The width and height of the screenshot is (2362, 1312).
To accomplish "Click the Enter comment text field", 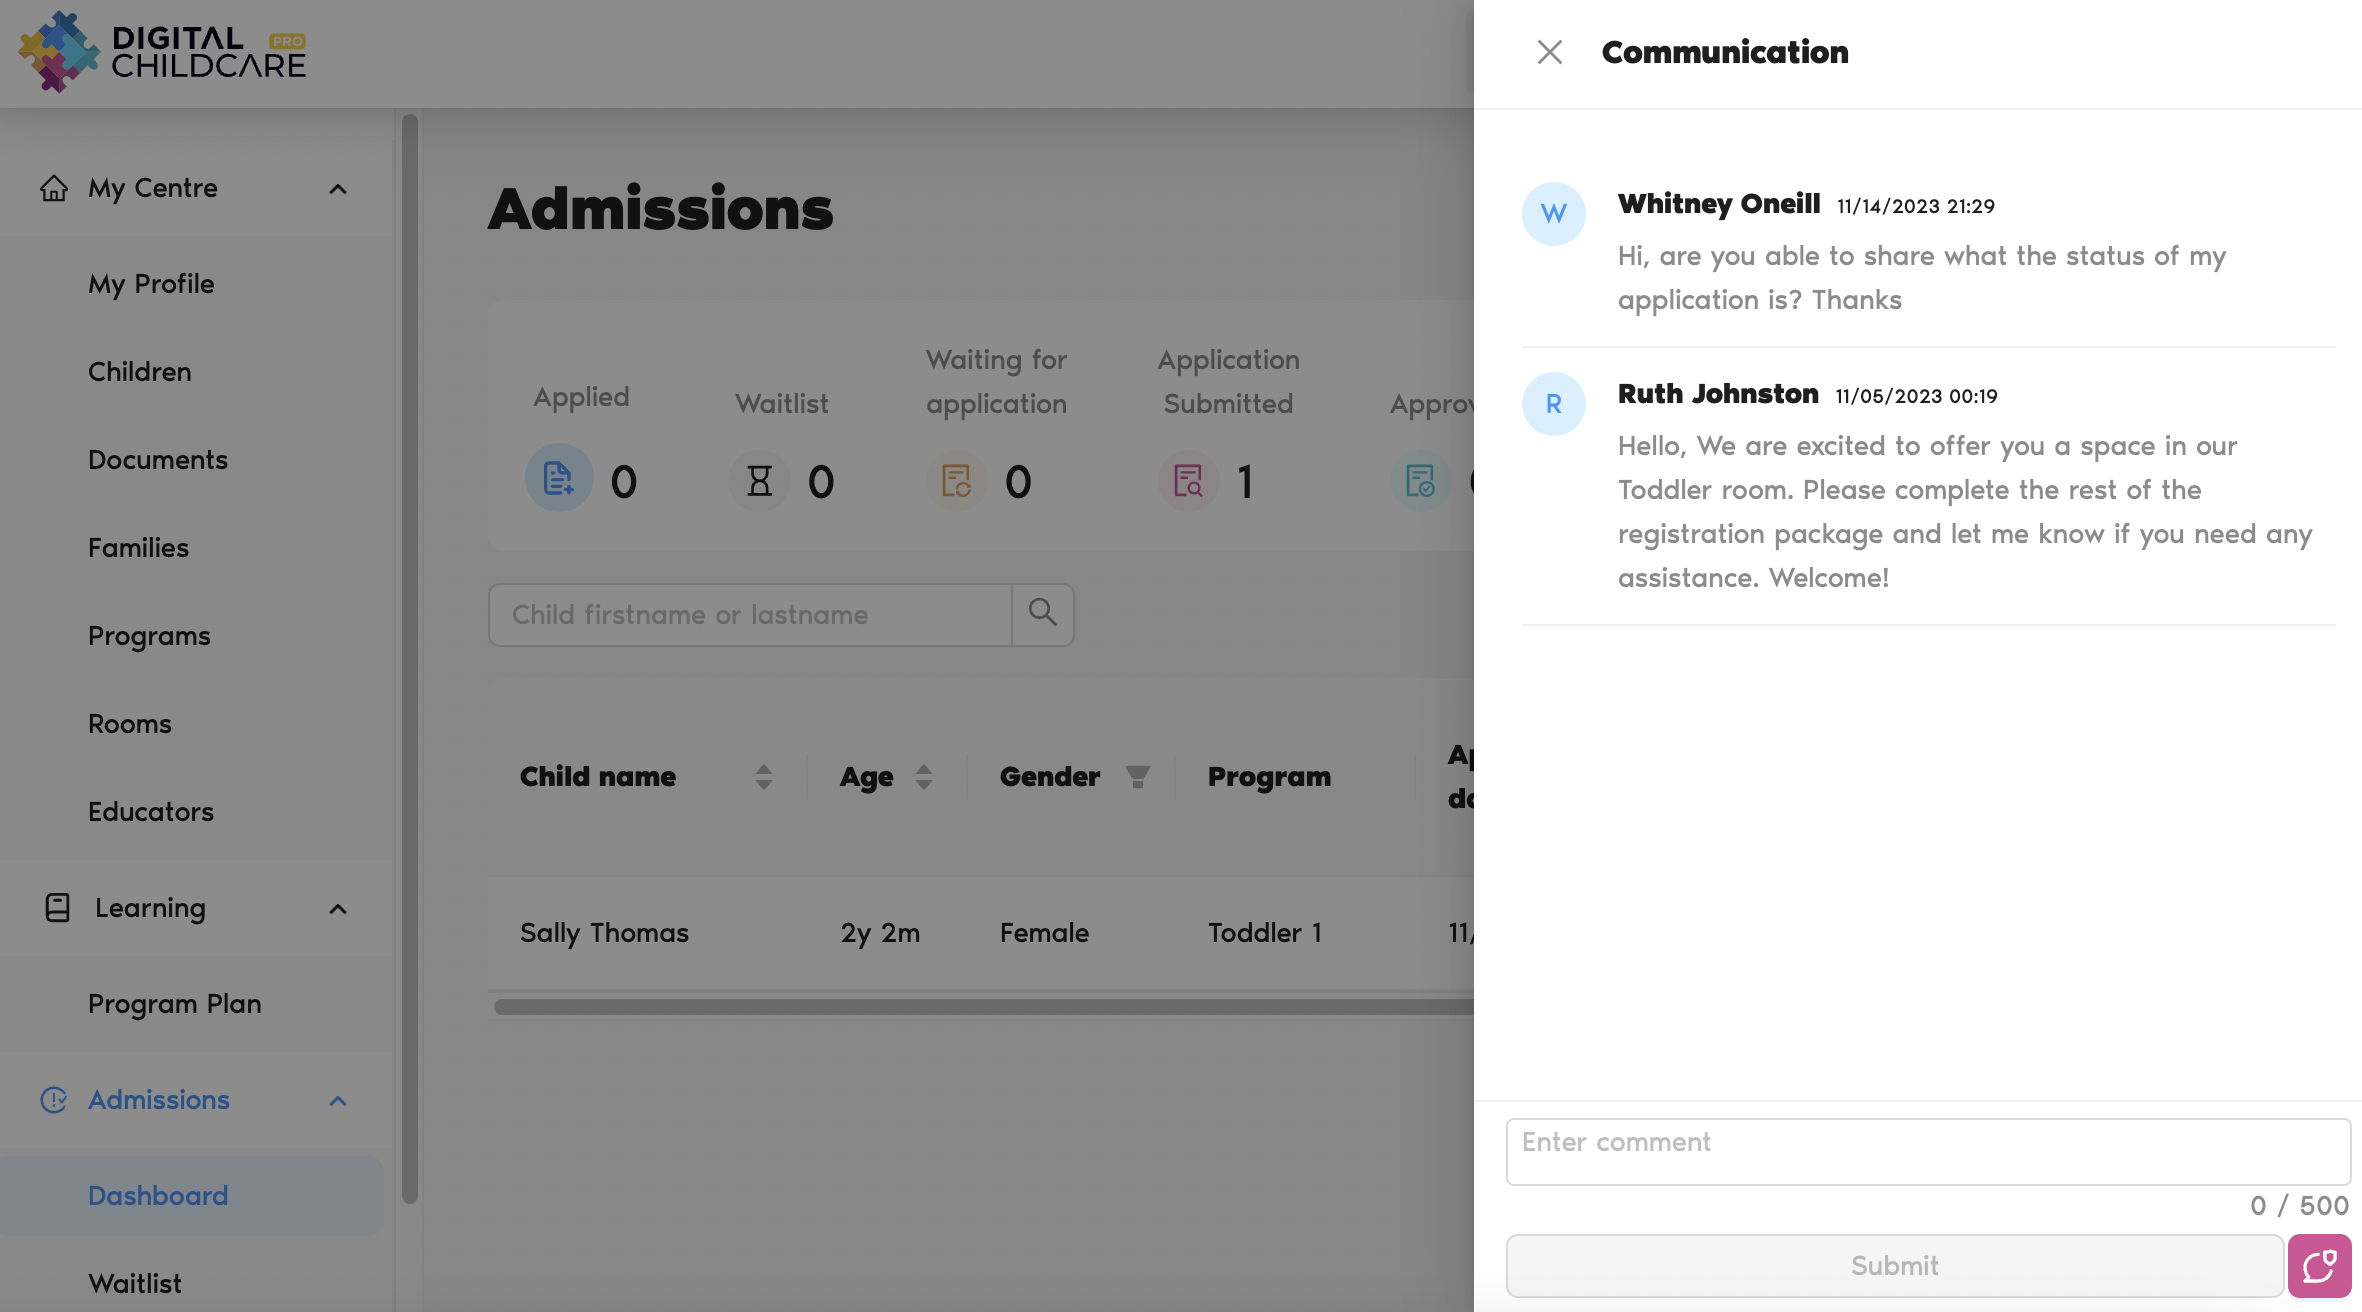I will coord(1927,1151).
